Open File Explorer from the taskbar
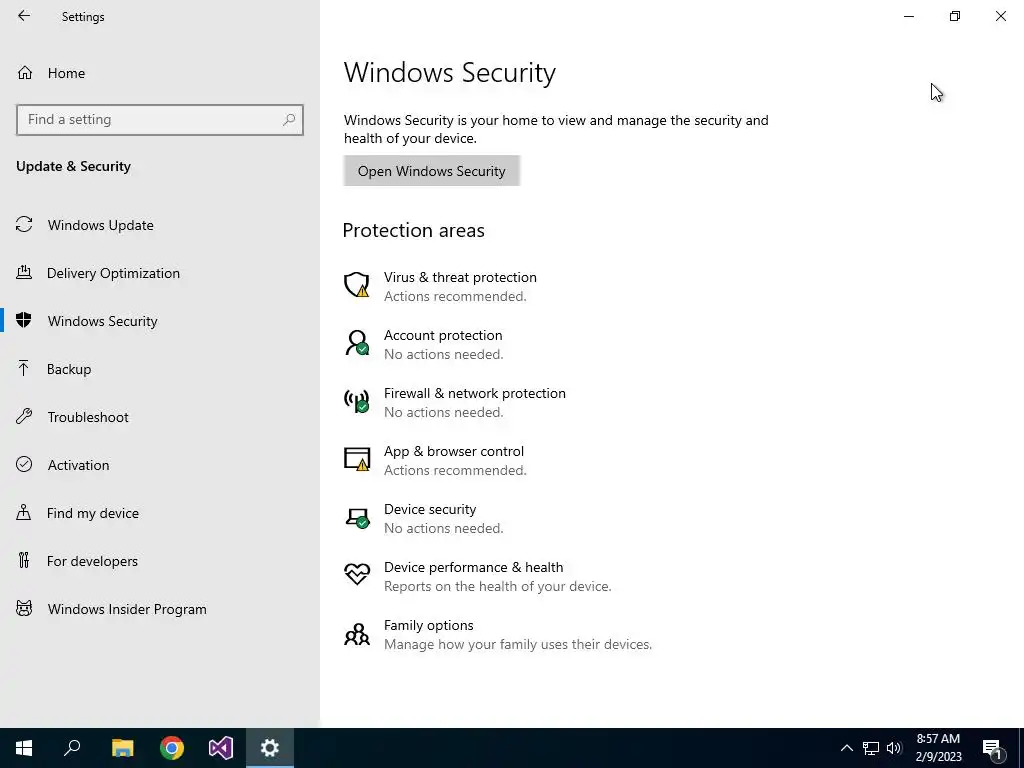Screen dimensions: 1024x768 tap(122, 748)
